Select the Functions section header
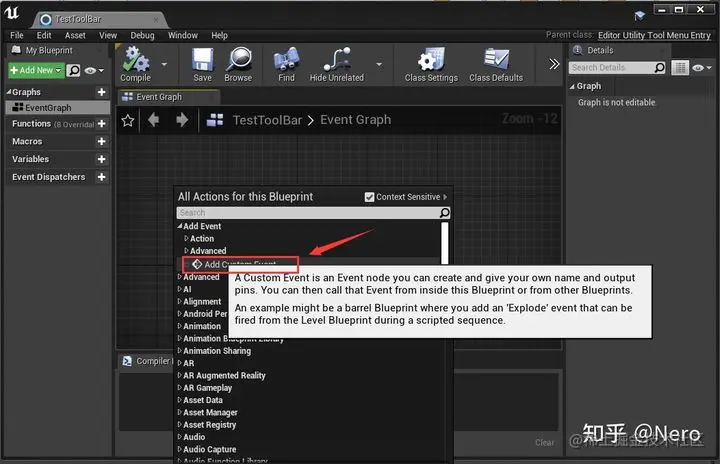 coord(31,124)
